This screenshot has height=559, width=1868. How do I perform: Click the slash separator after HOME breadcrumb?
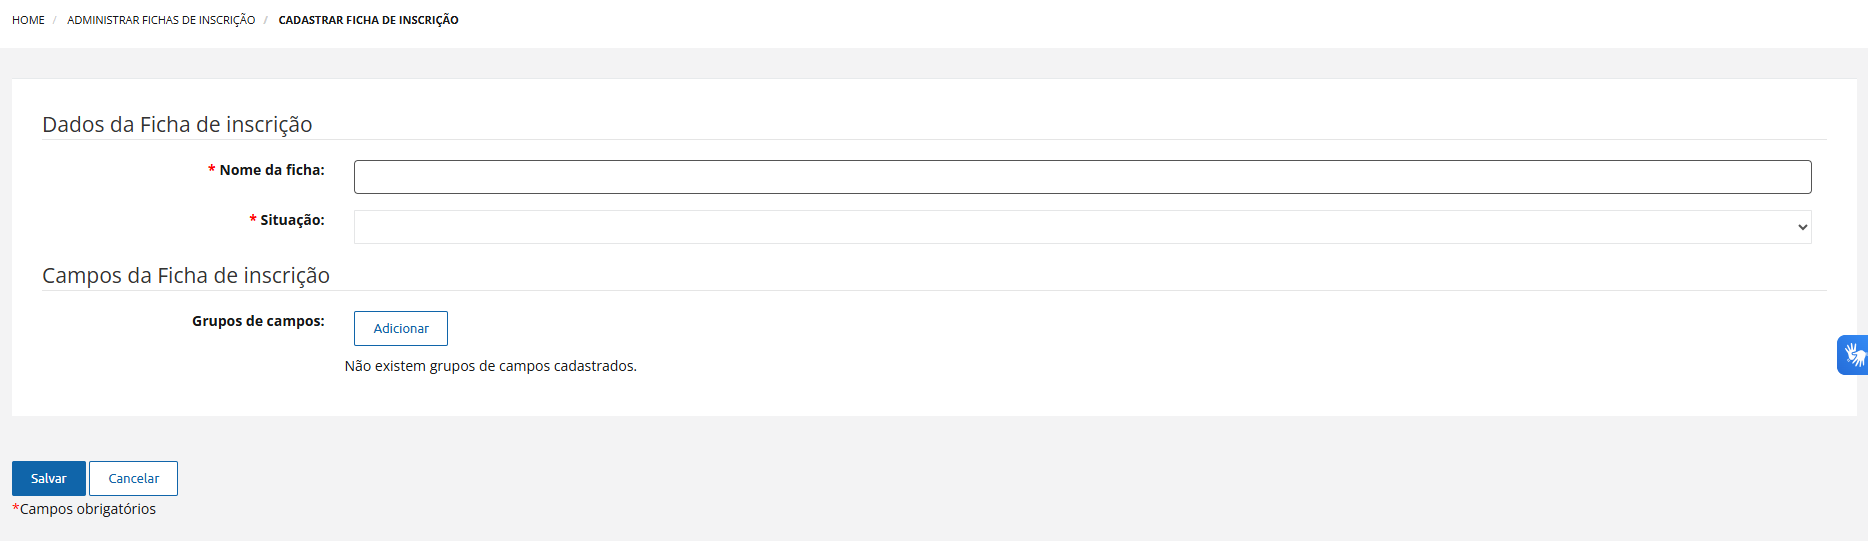pos(55,20)
